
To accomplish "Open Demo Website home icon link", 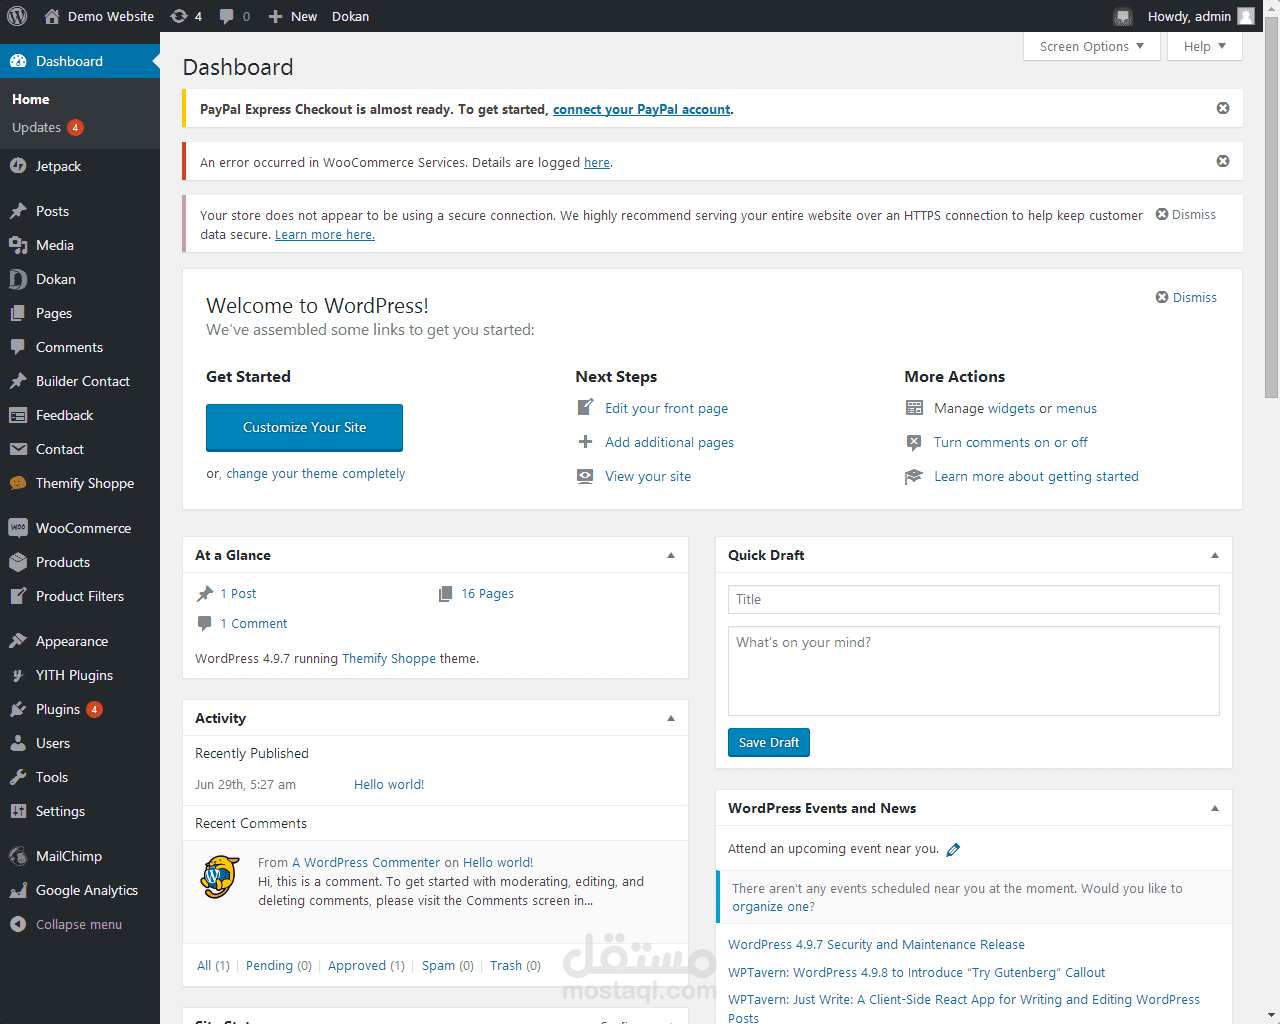I will tap(52, 16).
